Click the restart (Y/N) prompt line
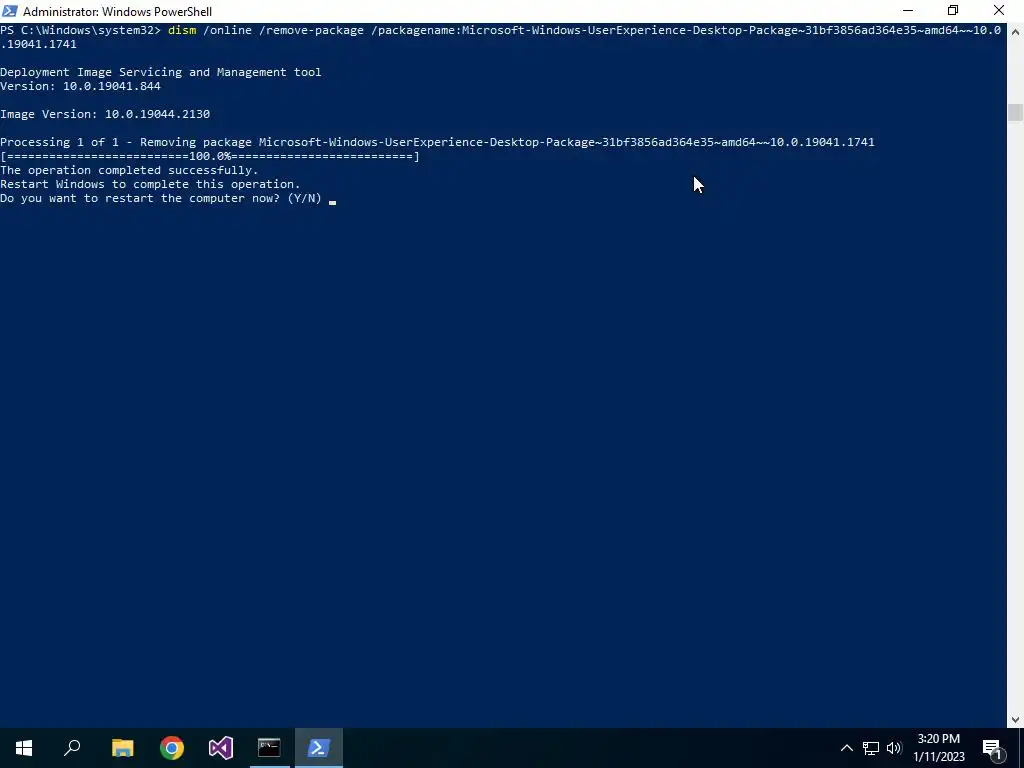The height and width of the screenshot is (768, 1024). (161, 198)
